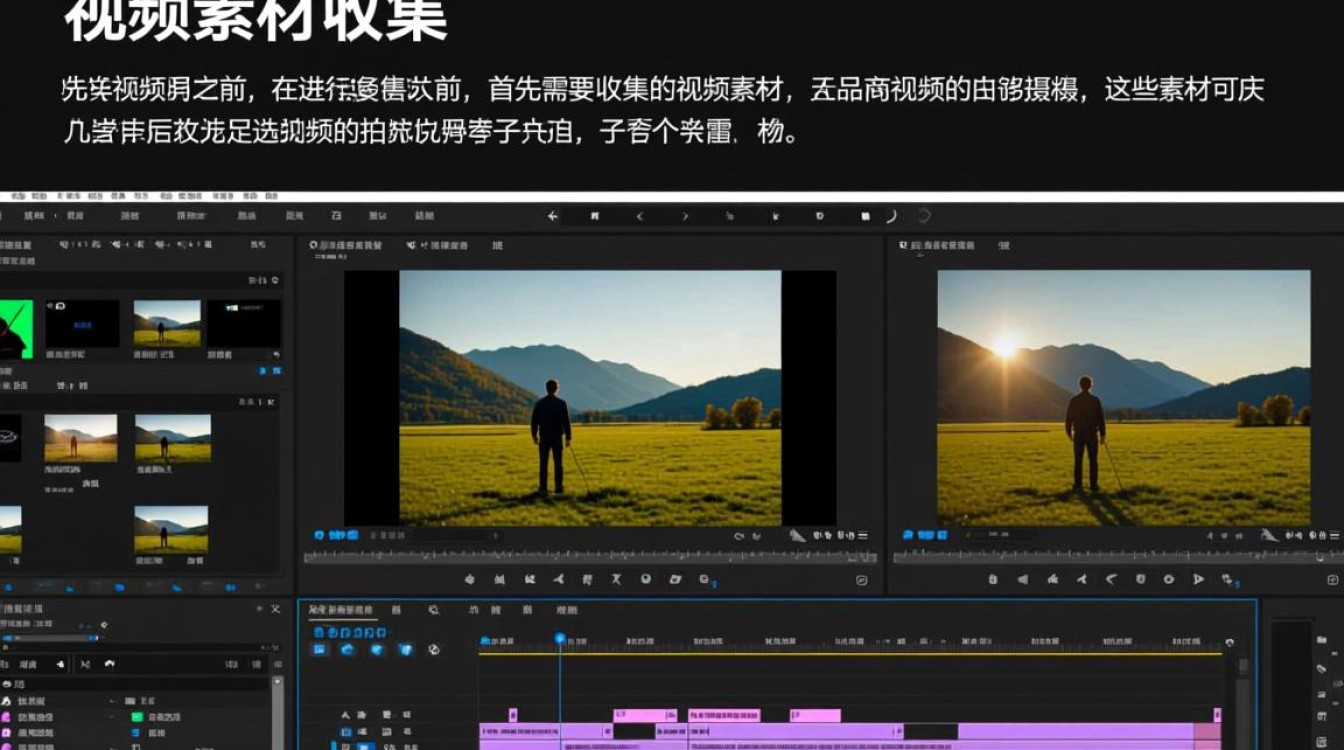Click the curved redo arrow in bottom-left panel

(x=109, y=664)
